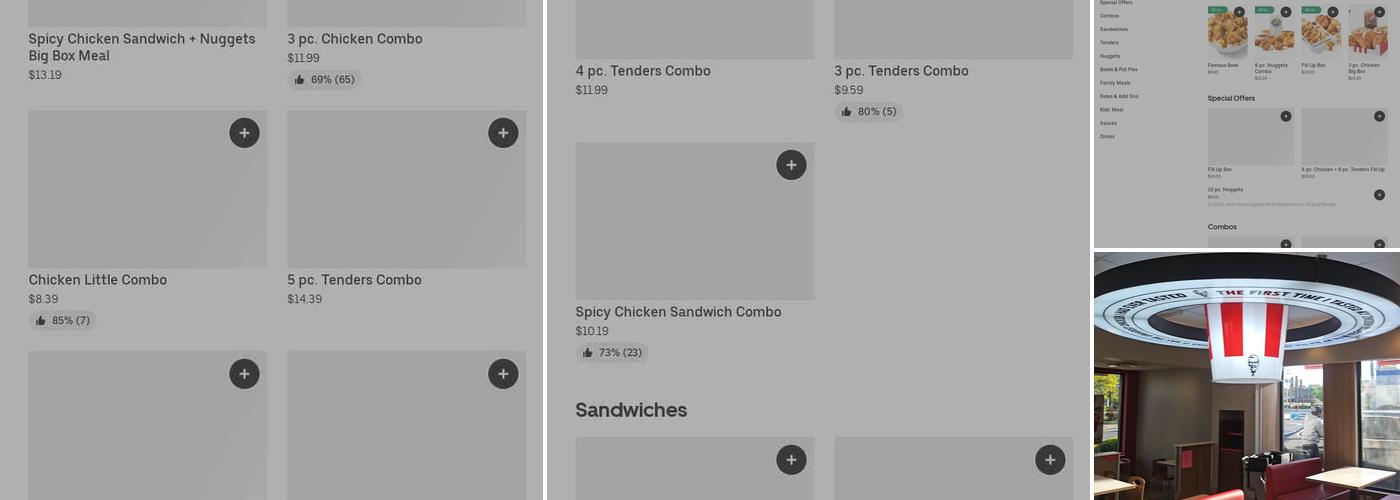
Task: Click the 73% thumbs-up rating badge
Action: [x=612, y=353]
